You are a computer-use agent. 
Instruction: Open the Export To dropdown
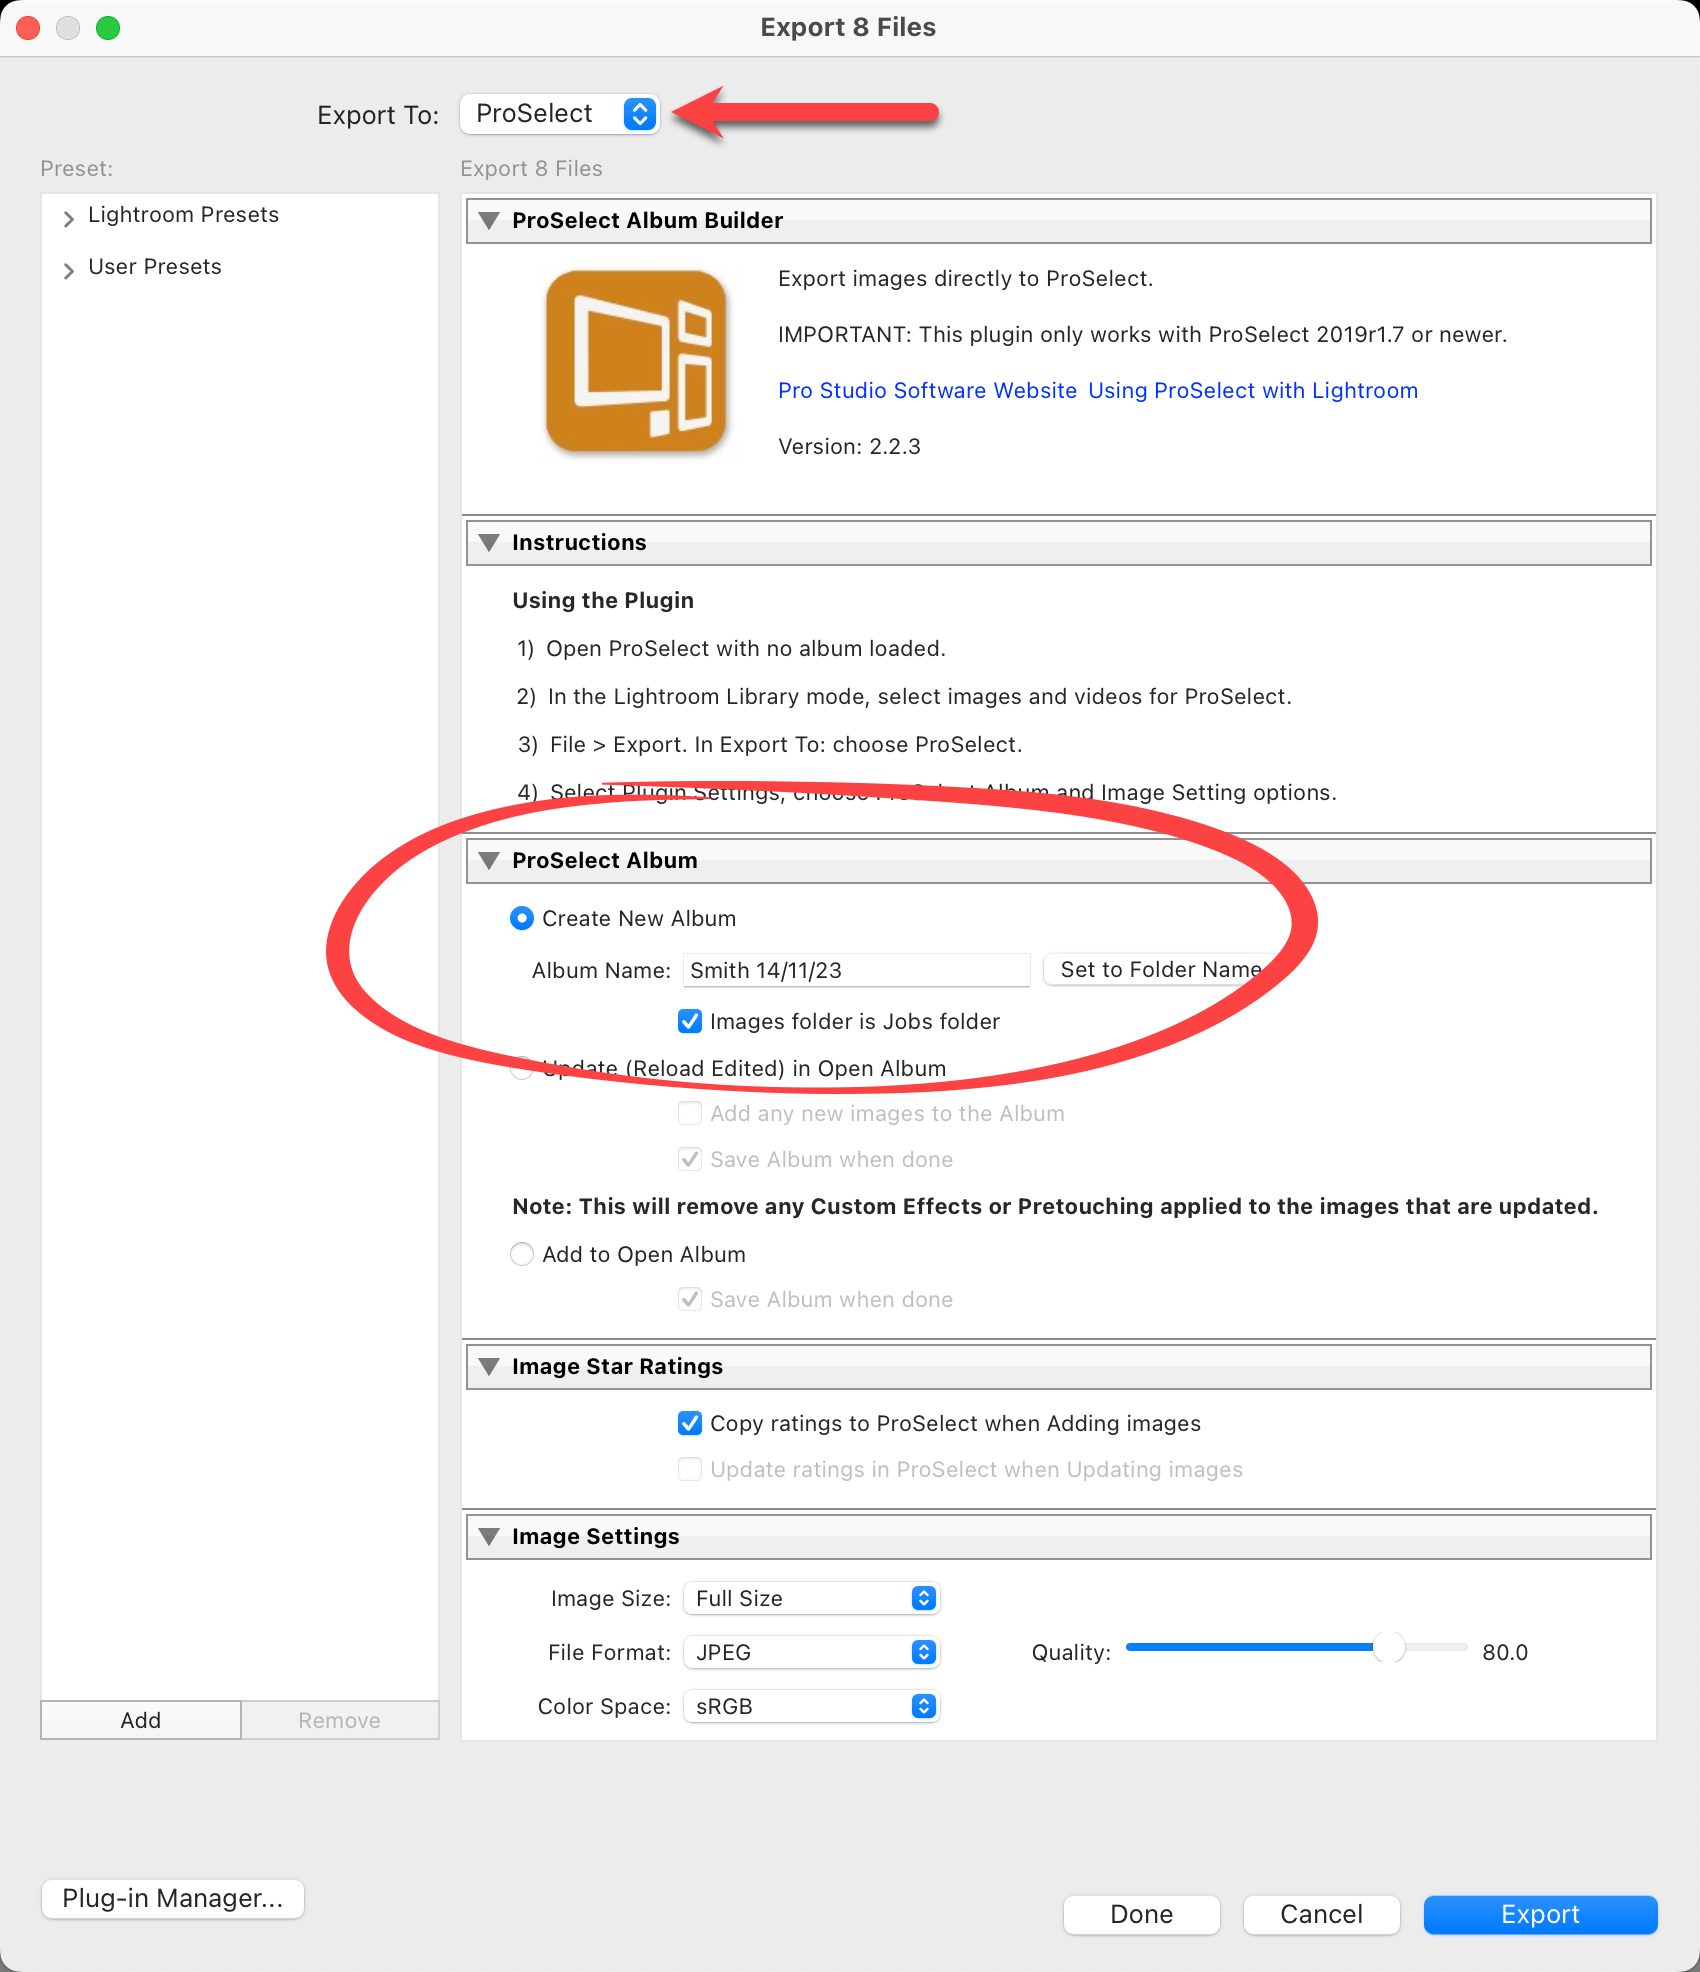pos(559,114)
